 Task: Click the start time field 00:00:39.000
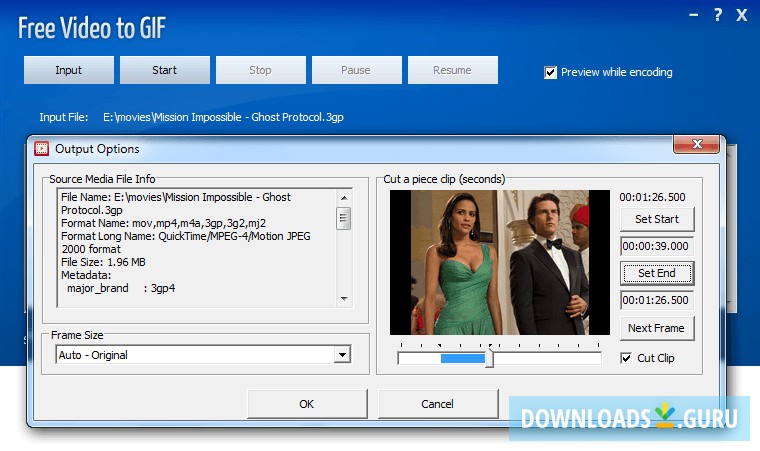pyautogui.click(x=657, y=246)
